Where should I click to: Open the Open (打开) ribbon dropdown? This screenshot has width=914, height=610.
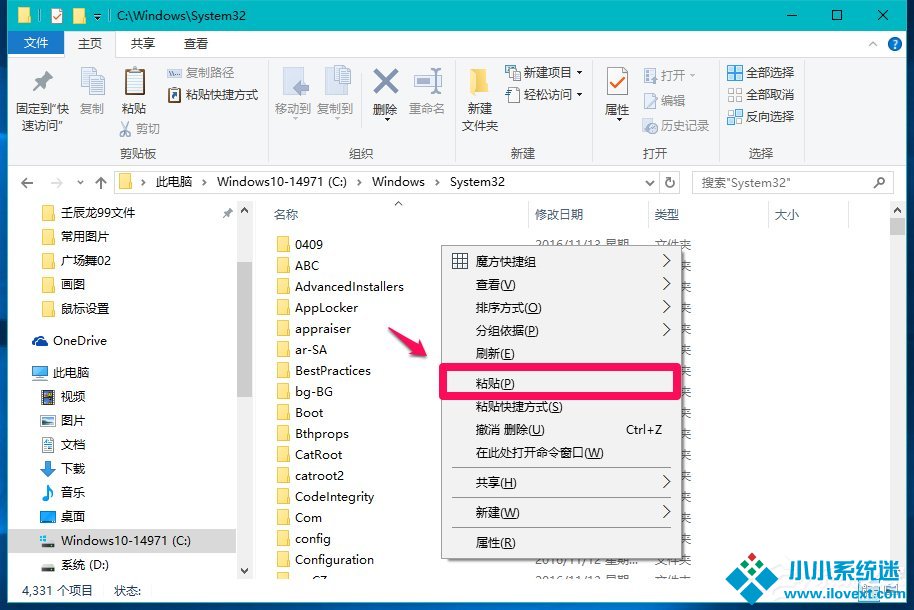[670, 75]
